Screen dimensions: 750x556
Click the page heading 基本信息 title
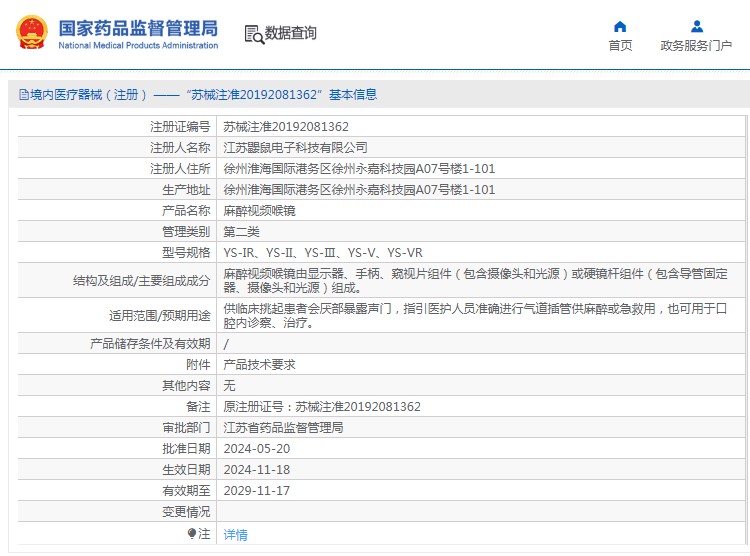coord(353,95)
